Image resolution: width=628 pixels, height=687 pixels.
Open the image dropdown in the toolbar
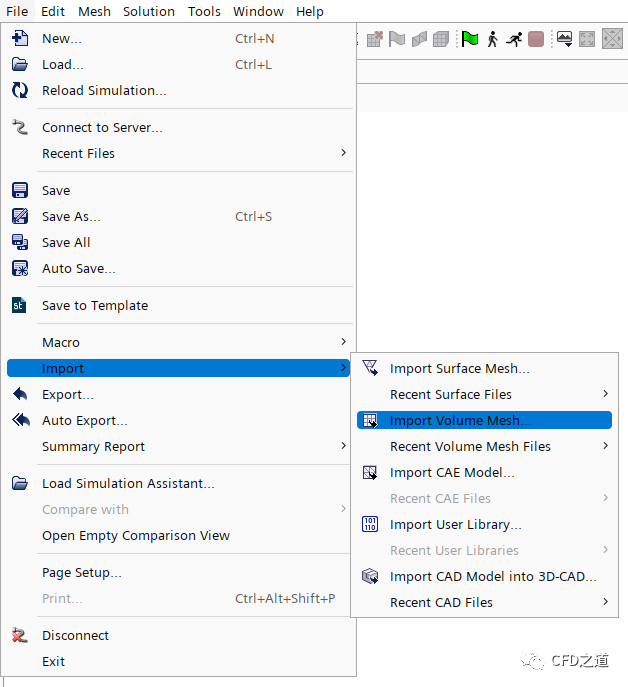[565, 39]
